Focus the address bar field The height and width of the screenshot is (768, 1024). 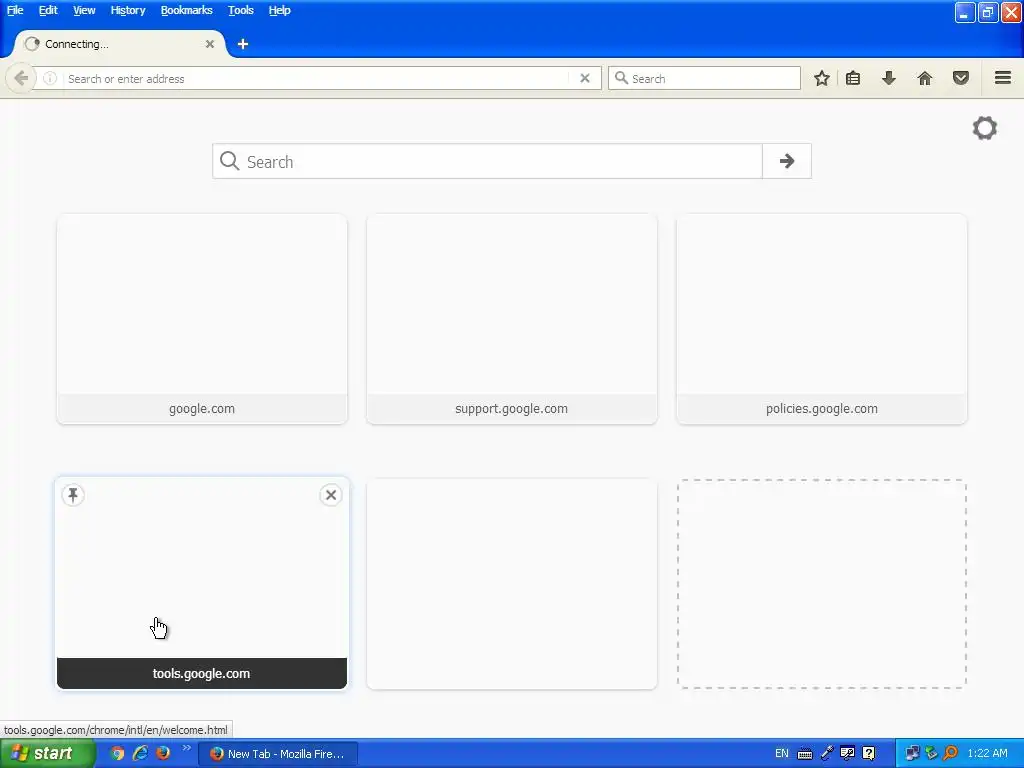pos(317,78)
